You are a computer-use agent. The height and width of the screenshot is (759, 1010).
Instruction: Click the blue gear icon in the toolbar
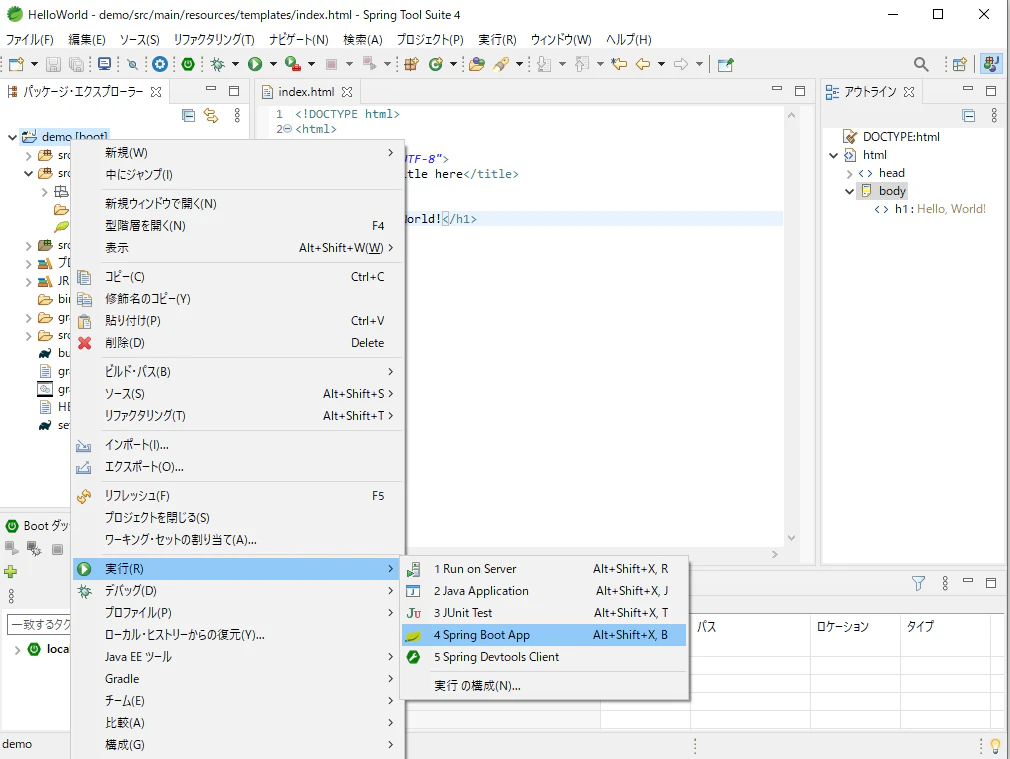pos(160,64)
